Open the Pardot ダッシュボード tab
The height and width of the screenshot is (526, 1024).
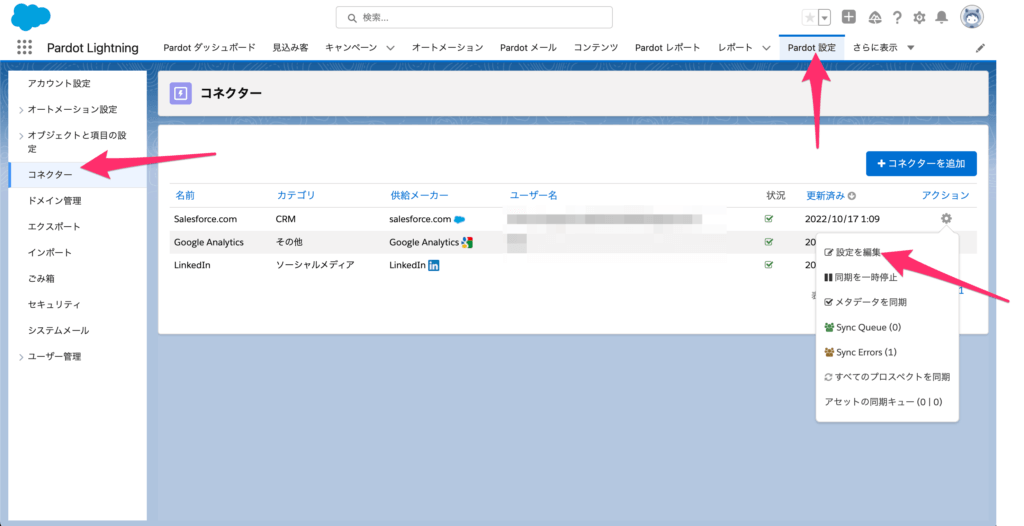click(210, 48)
